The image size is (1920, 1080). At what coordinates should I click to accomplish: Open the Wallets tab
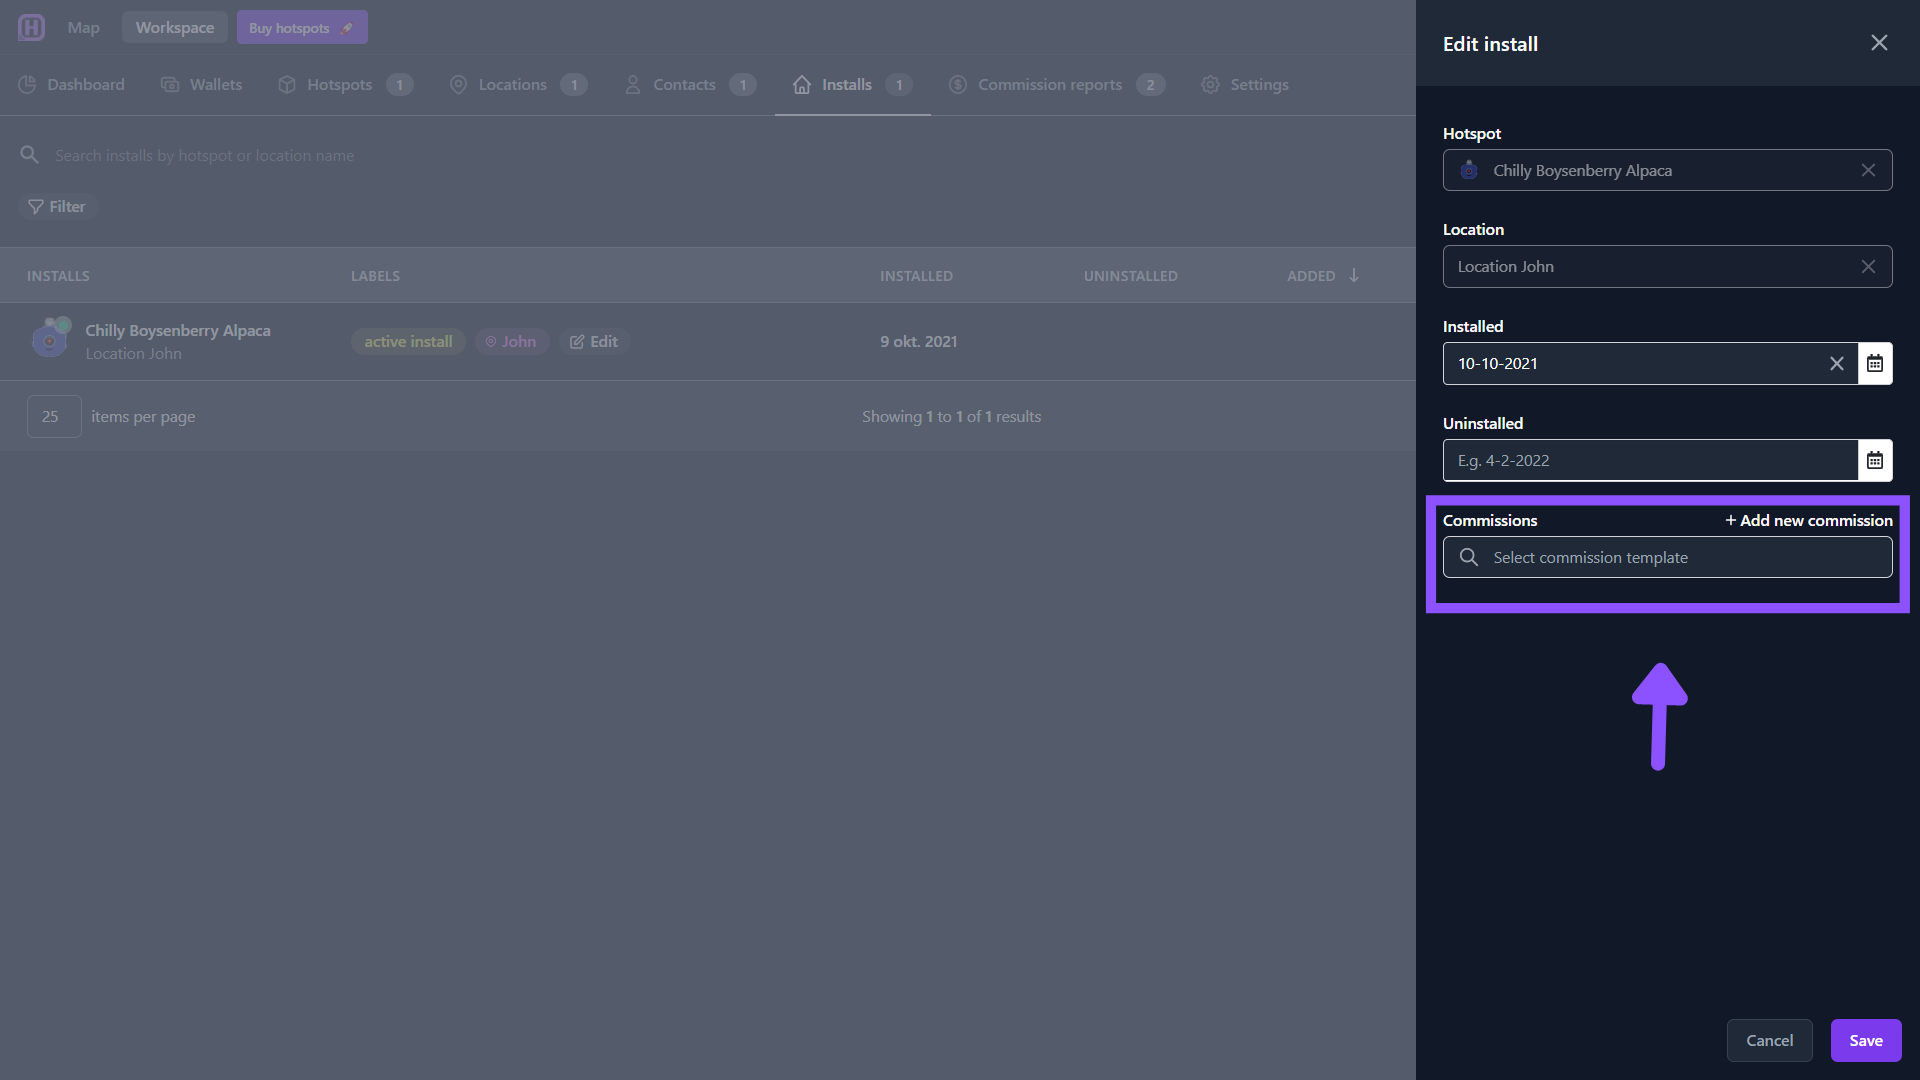click(201, 85)
